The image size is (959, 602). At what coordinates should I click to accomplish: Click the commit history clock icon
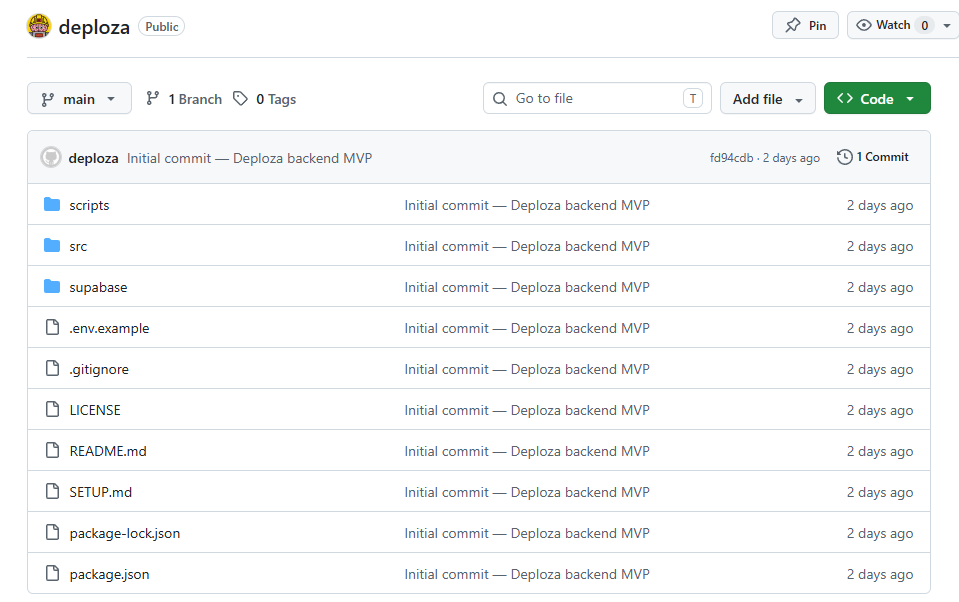coord(845,157)
